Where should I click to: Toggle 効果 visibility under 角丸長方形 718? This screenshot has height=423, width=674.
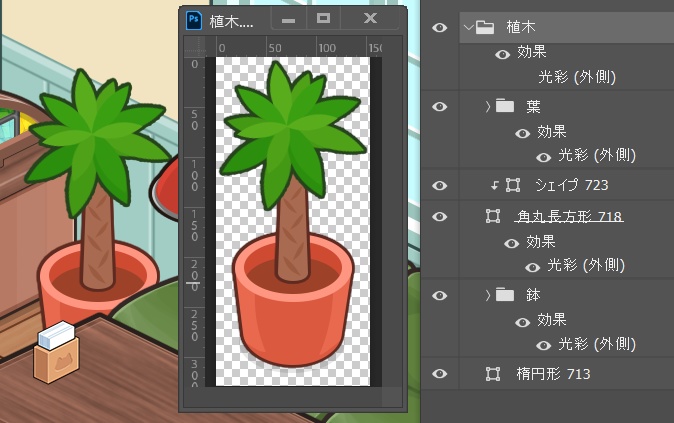pos(512,243)
